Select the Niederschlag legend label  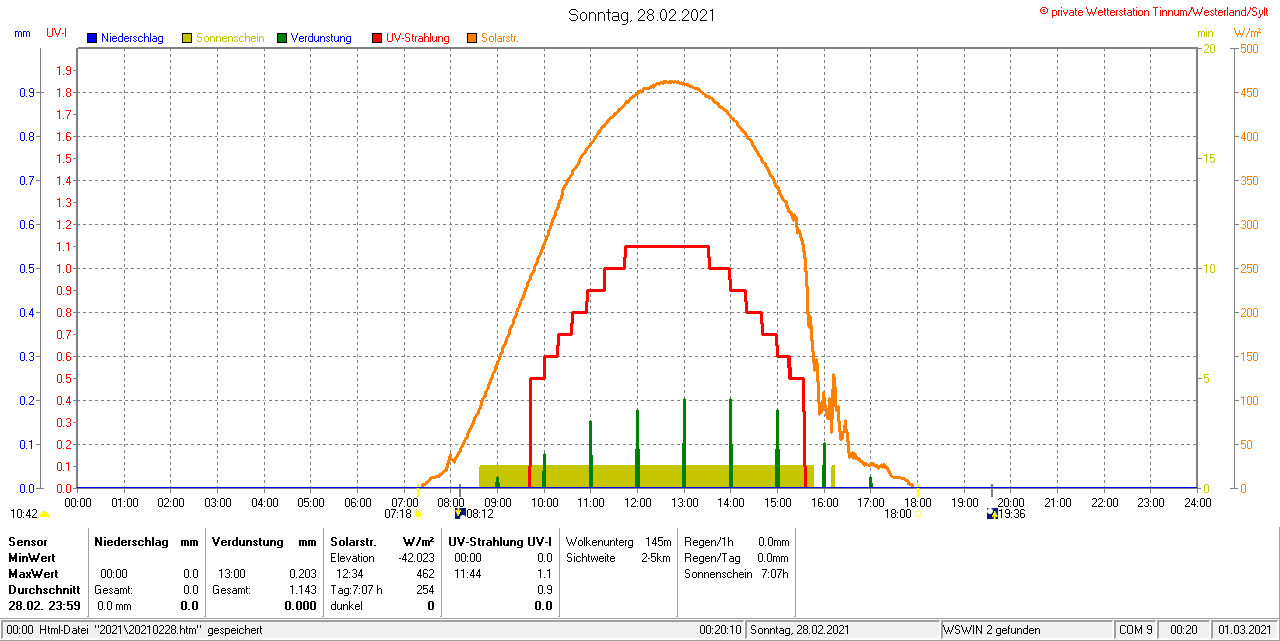pyautogui.click(x=132, y=38)
